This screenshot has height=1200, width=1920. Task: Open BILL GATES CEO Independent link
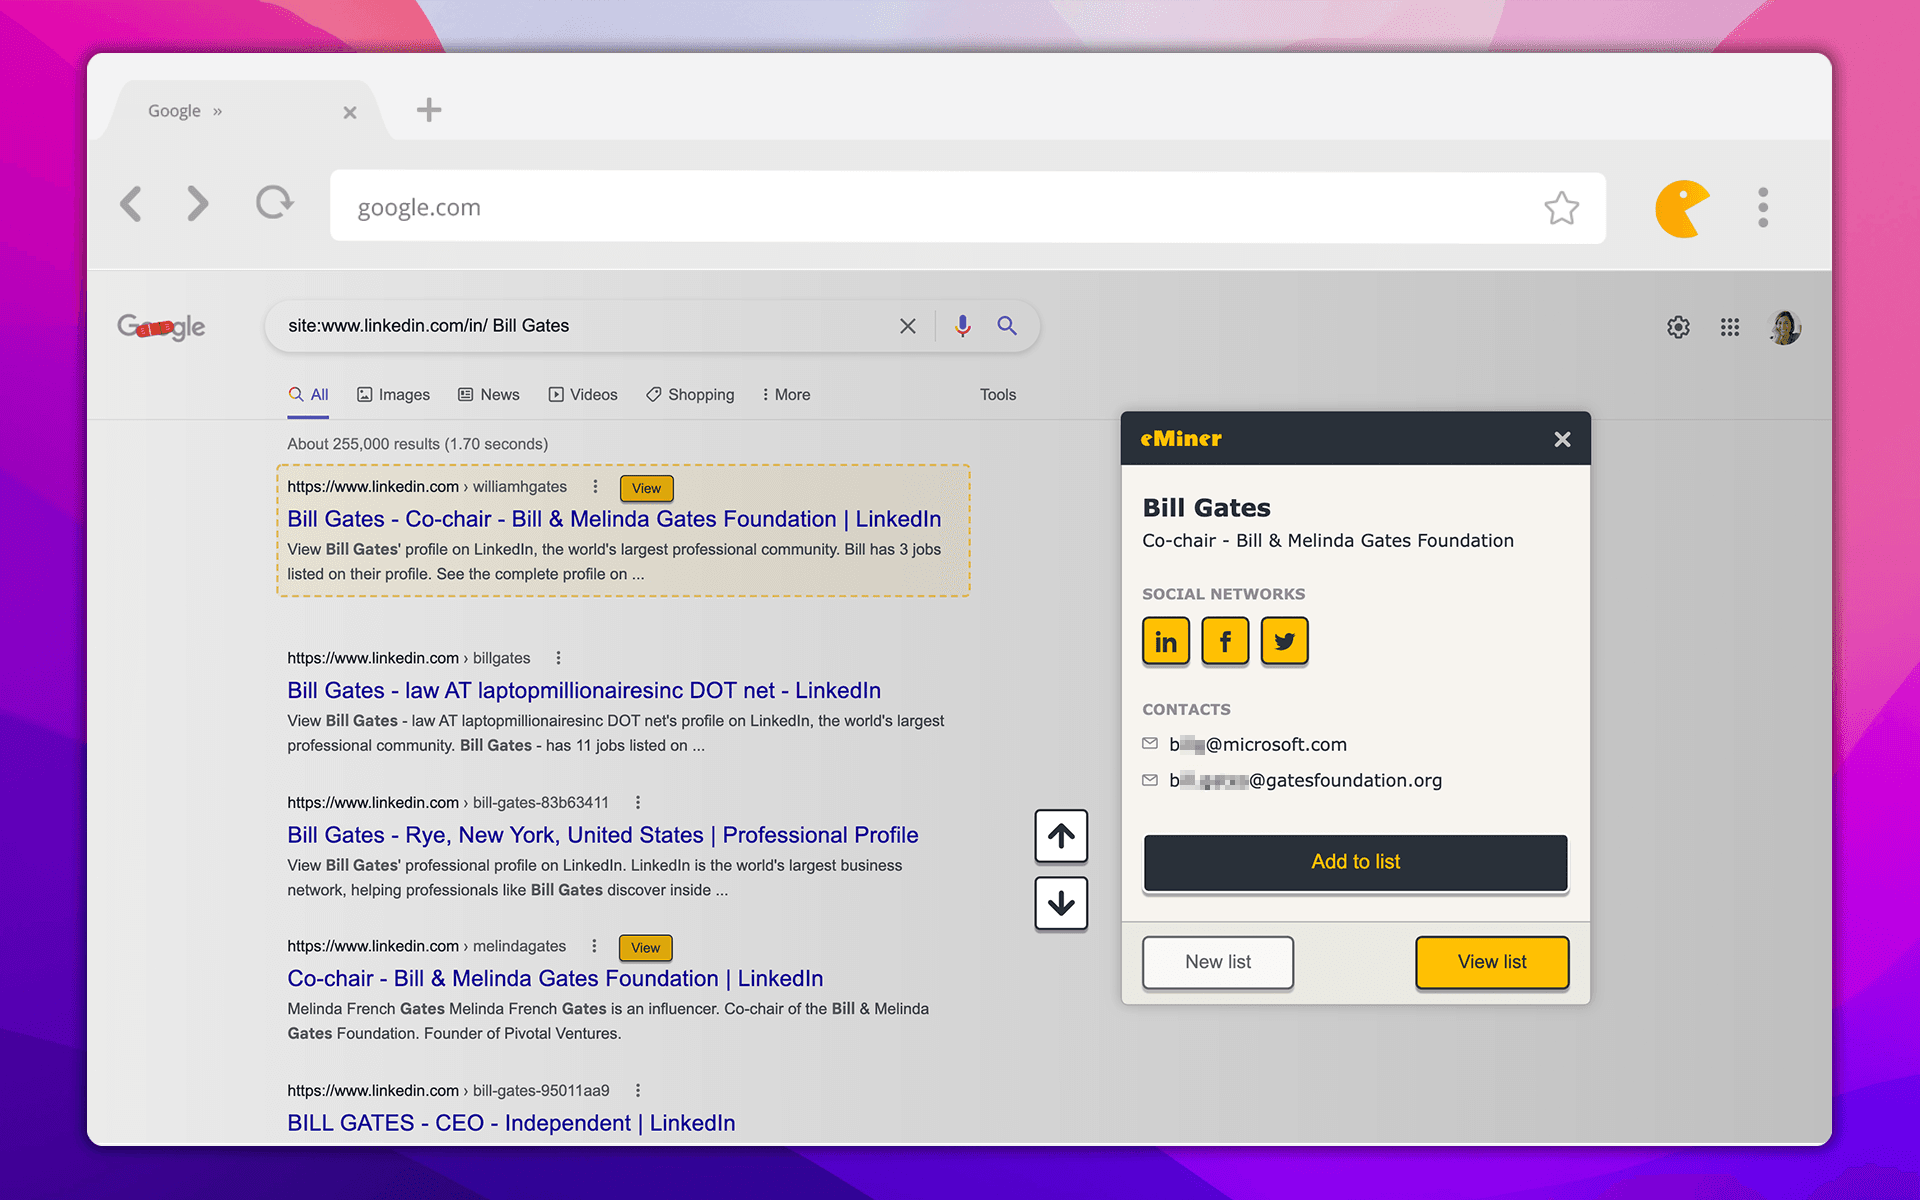[x=511, y=1123]
